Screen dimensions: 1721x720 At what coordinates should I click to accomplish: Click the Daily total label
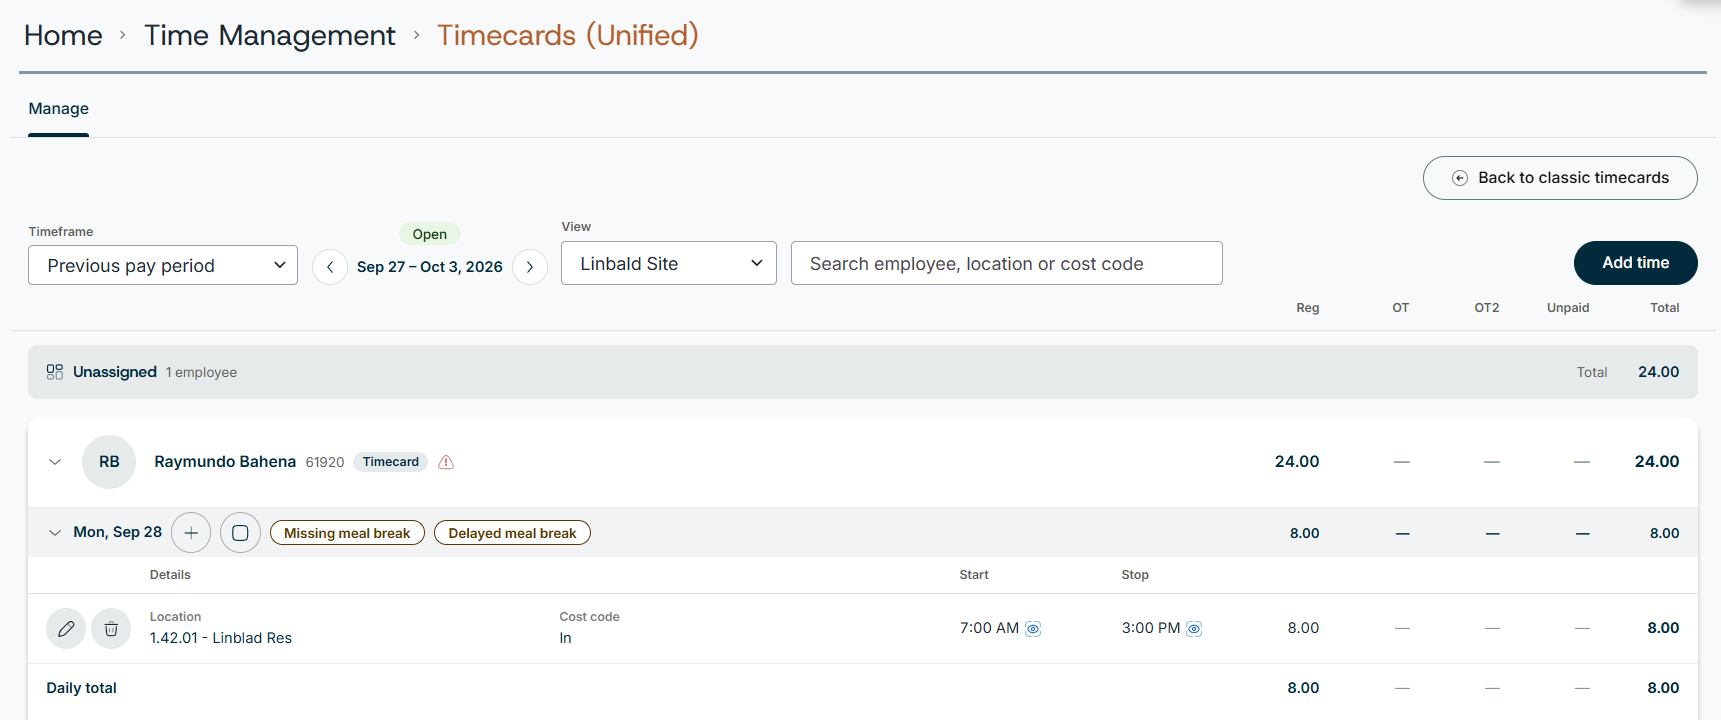click(x=82, y=688)
